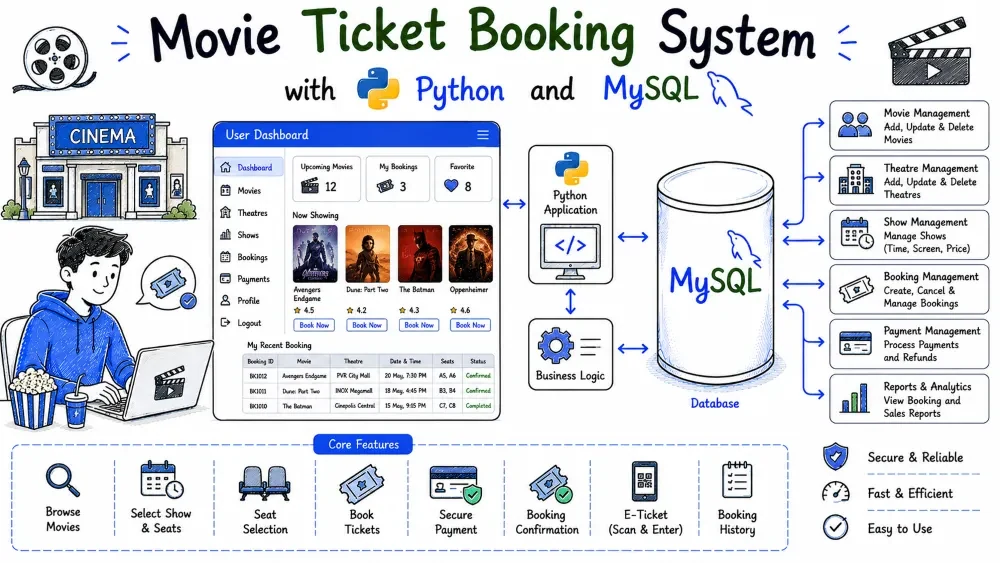The width and height of the screenshot is (1000, 563).
Task: Click Logout in the sidebar
Action: (240, 323)
